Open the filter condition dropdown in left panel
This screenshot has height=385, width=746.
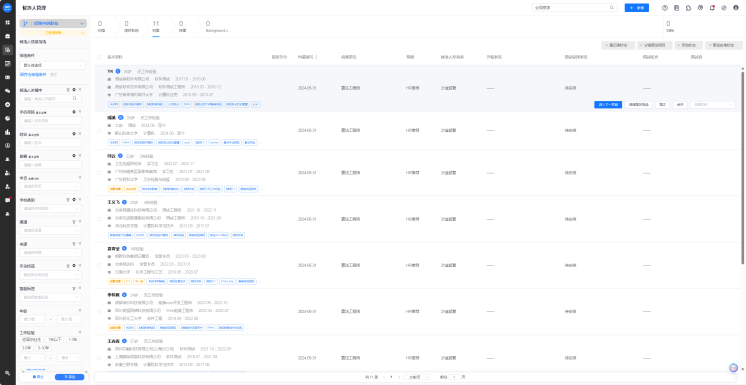tap(52, 65)
